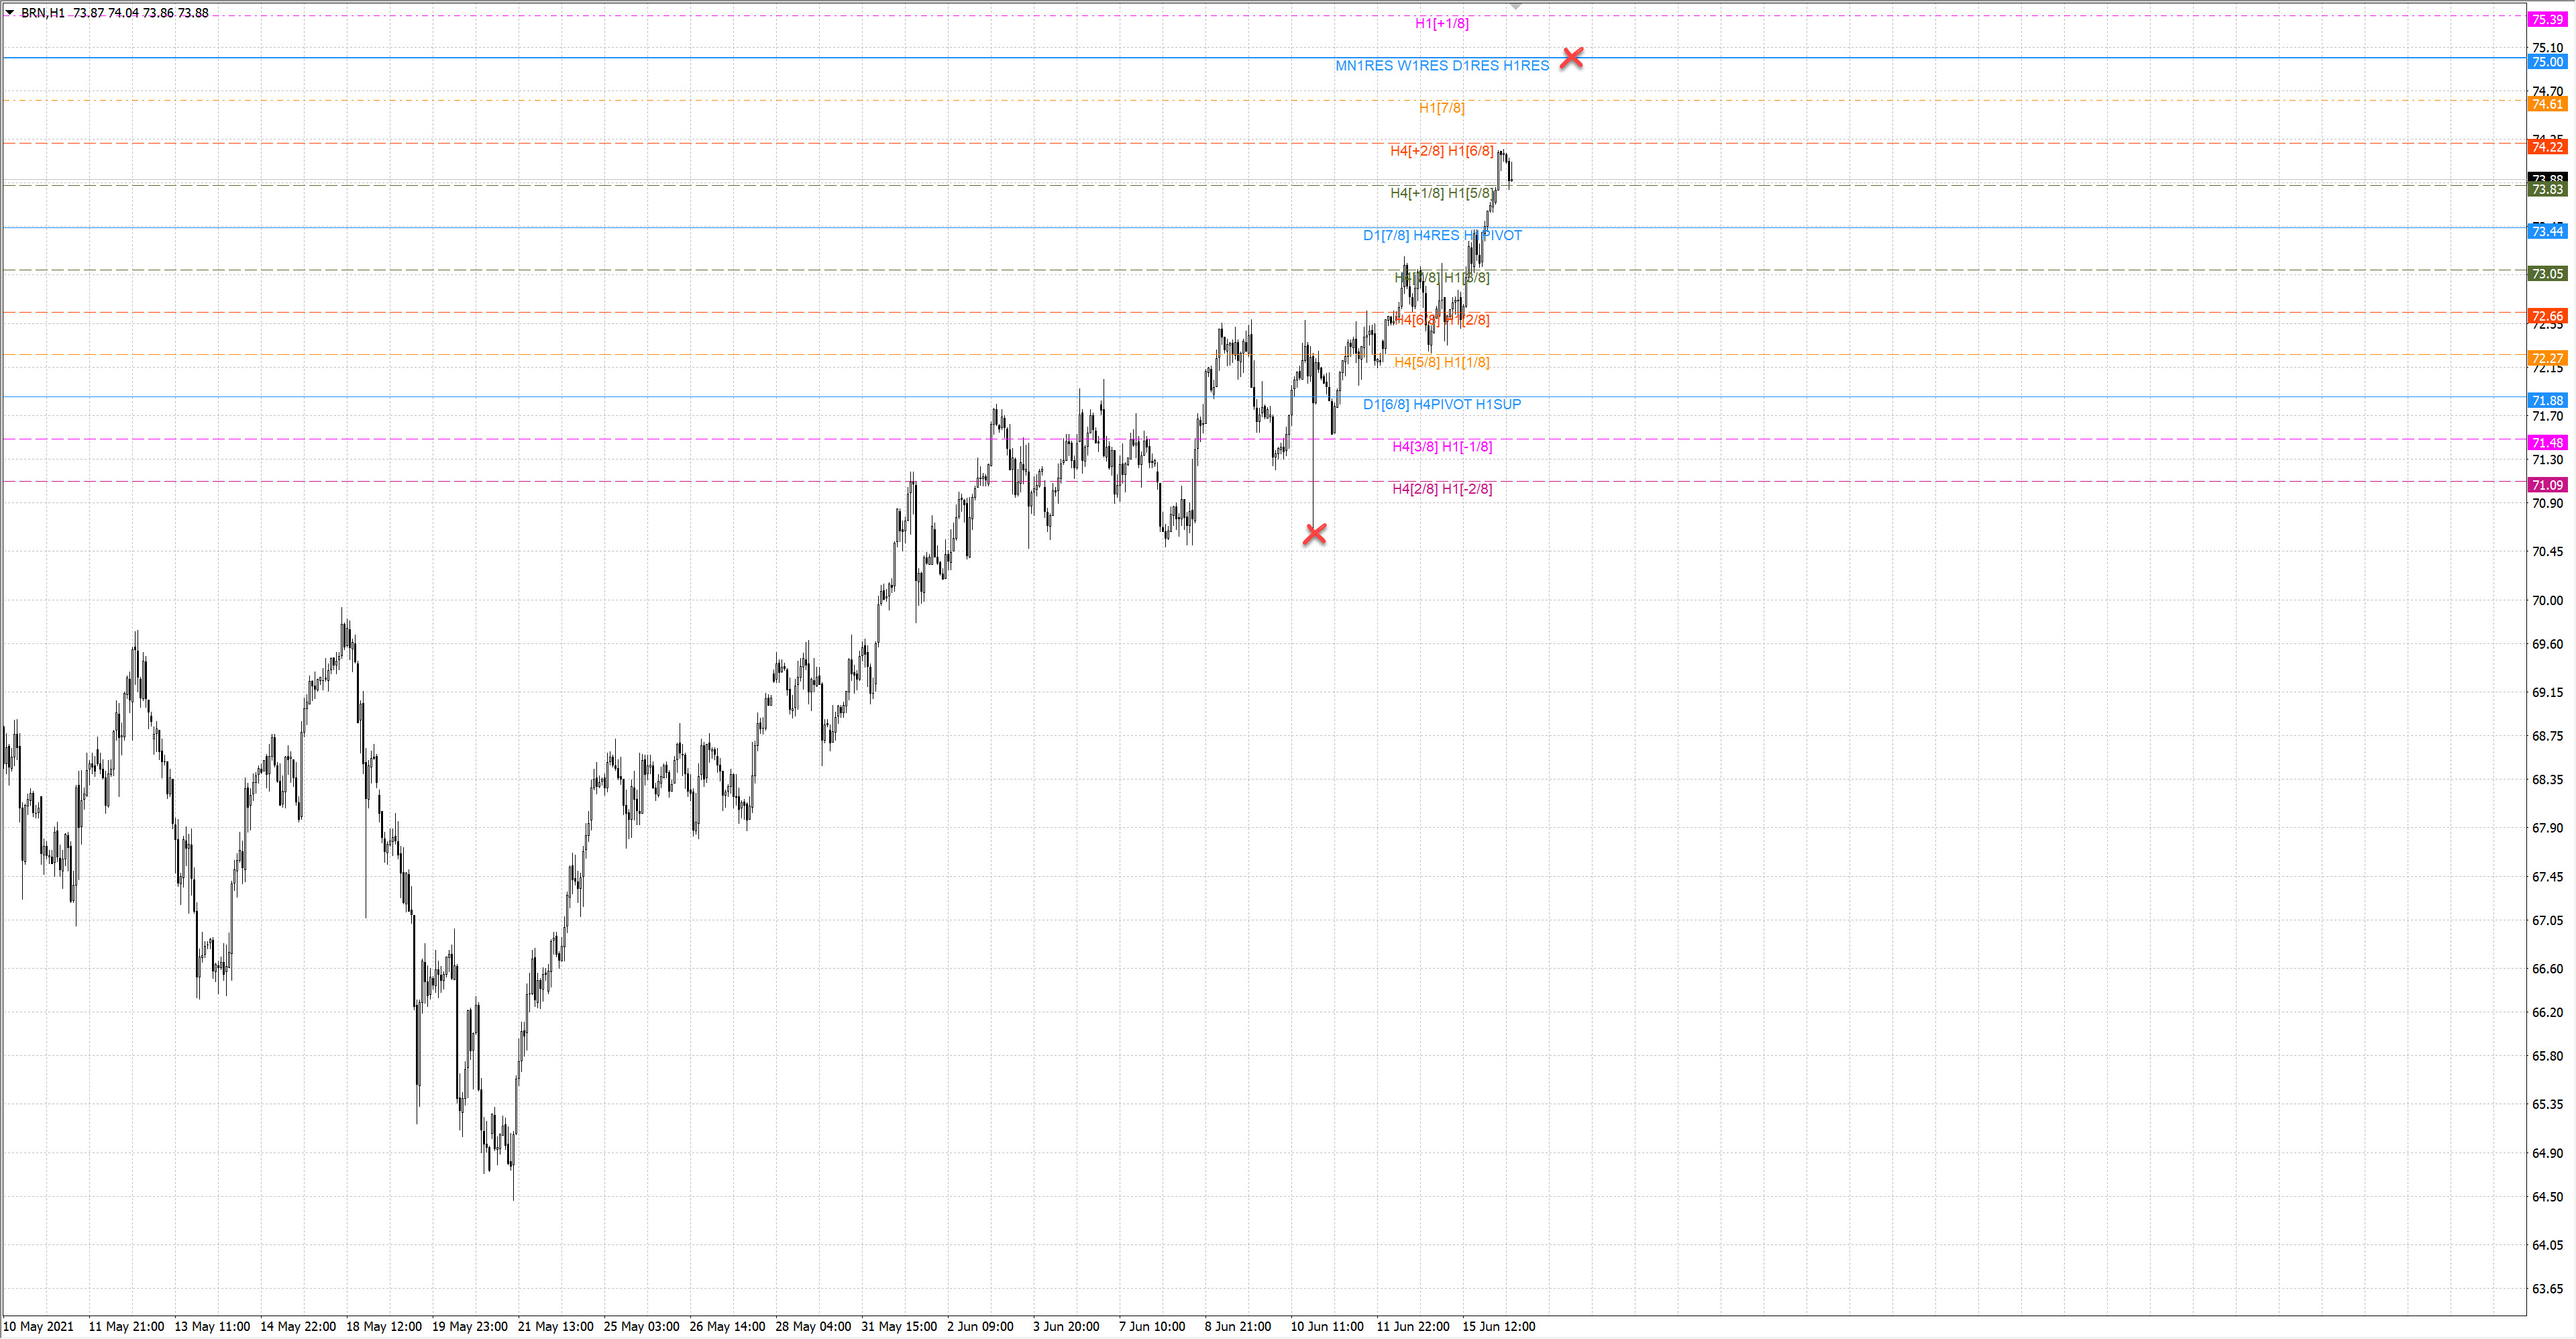Click the BRN,H1 chart title text
Viewport: 2576px width, 1339px height.
point(42,13)
